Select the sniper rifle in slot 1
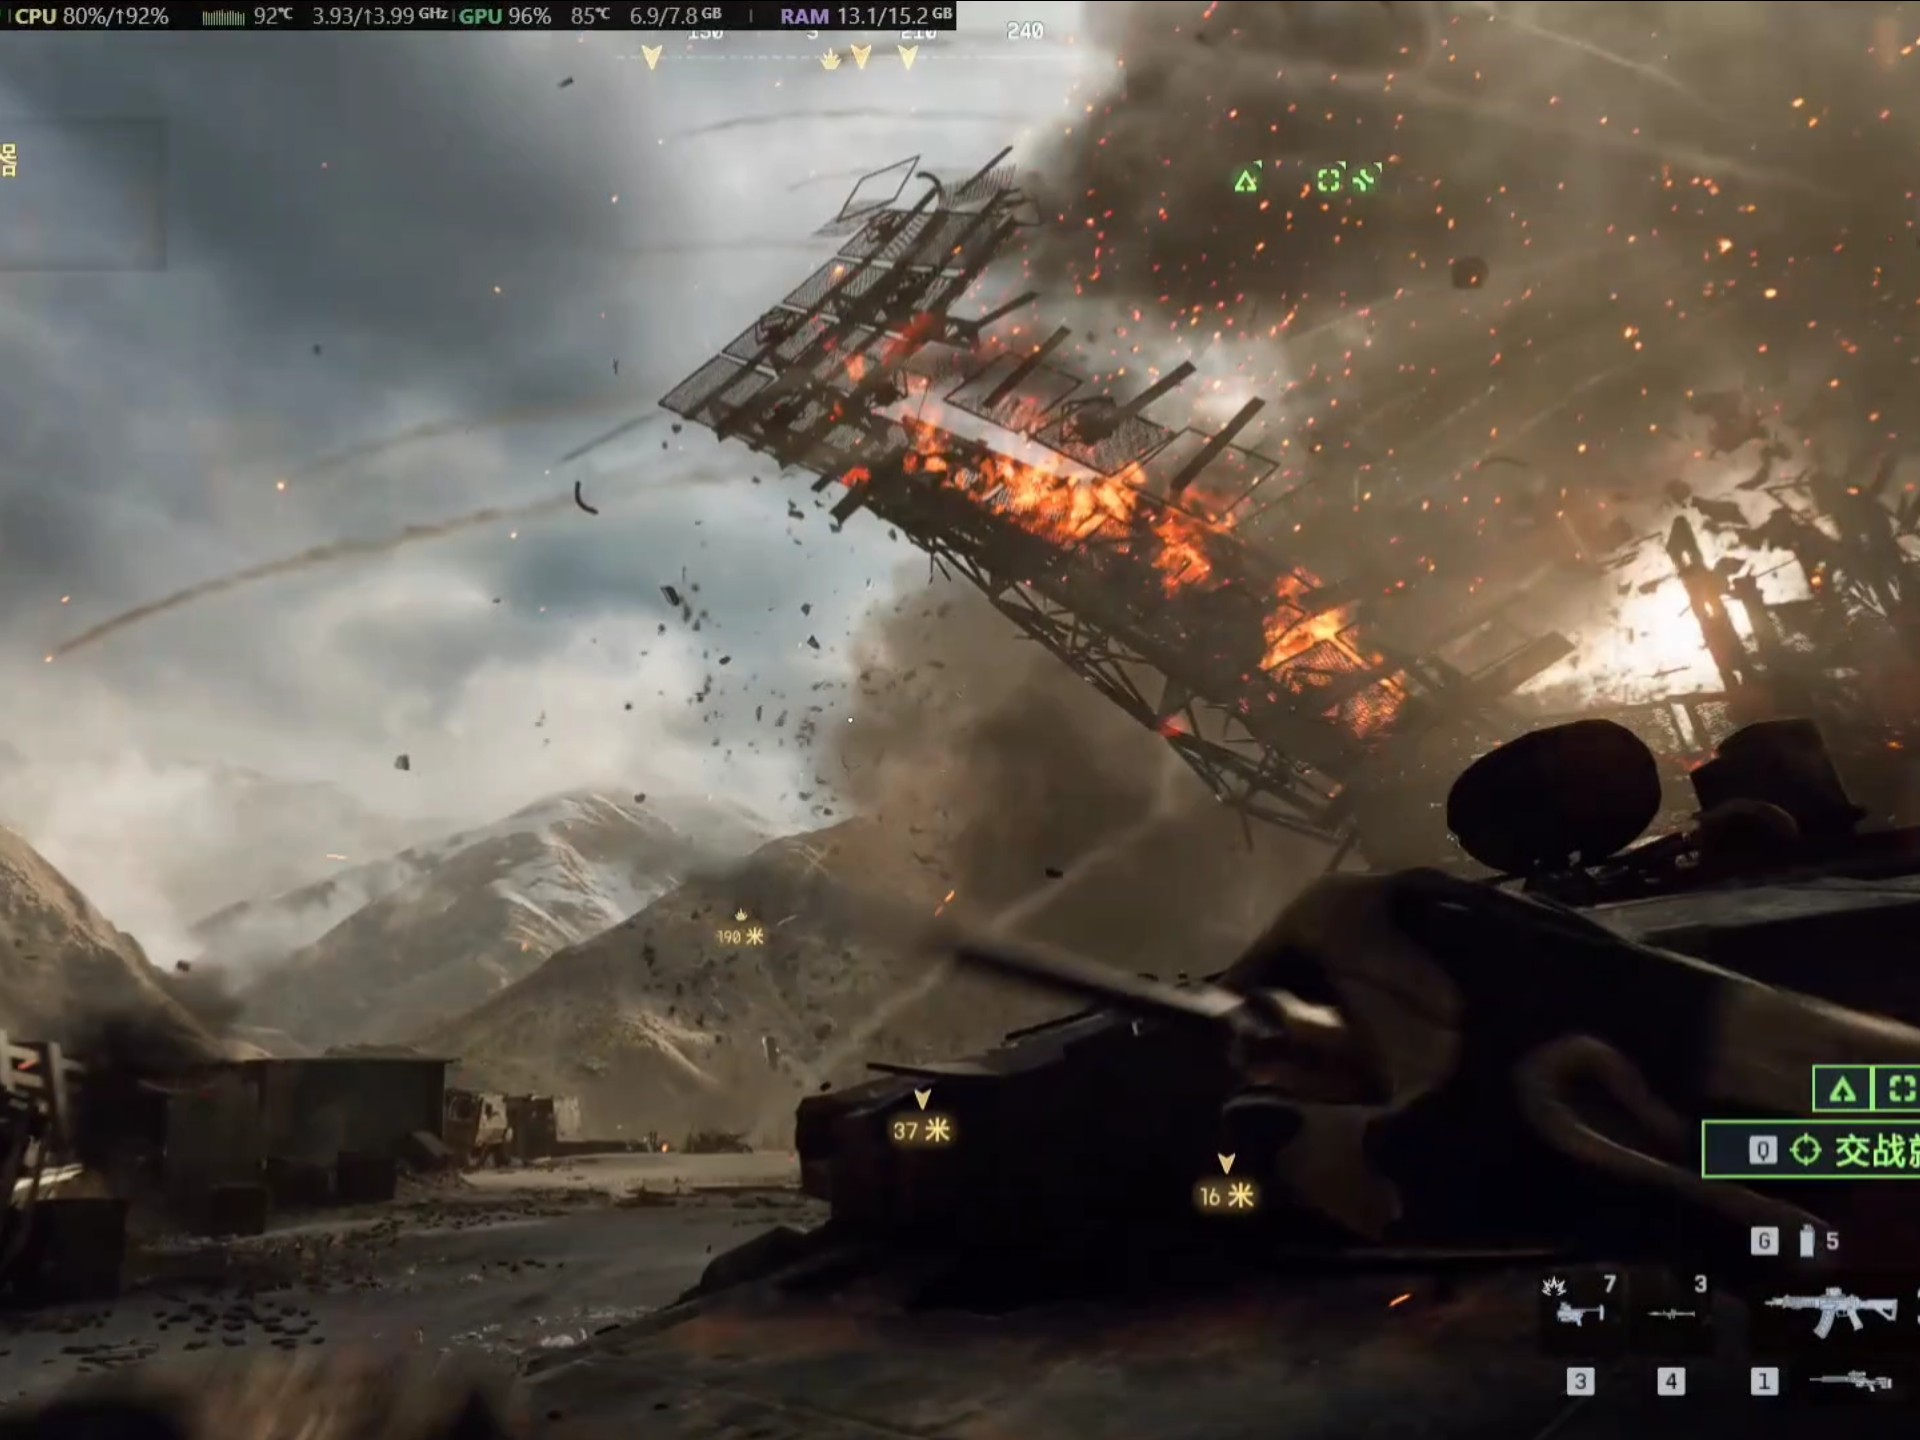Screen dimensions: 1920x1440 pos(1851,1381)
